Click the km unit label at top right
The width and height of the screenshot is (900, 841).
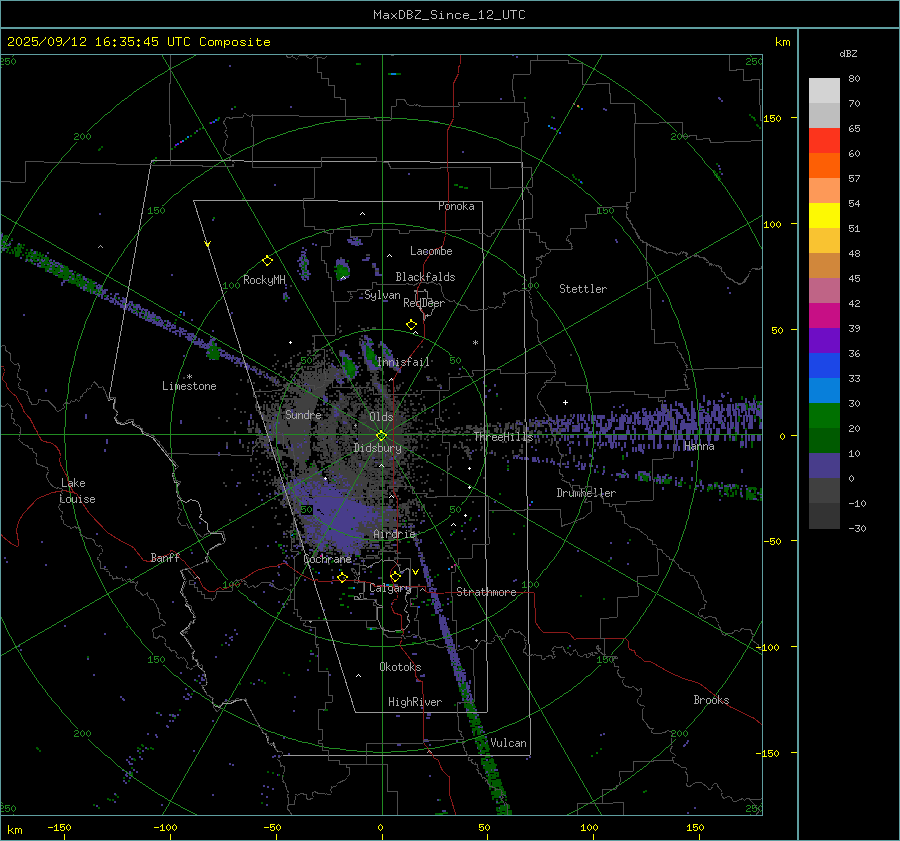782,42
